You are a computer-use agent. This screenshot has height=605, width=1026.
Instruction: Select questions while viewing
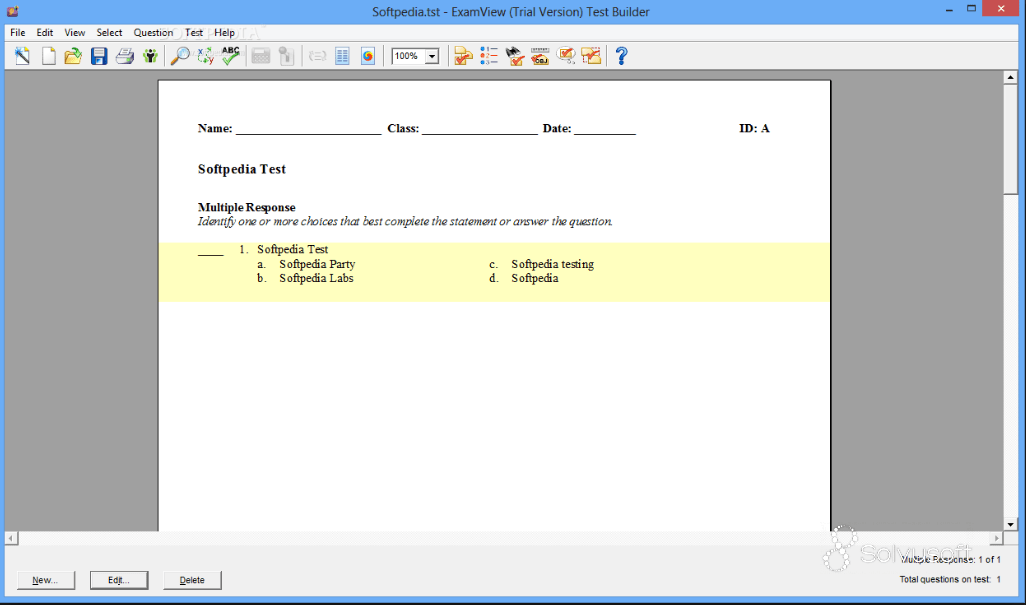click(x=515, y=55)
